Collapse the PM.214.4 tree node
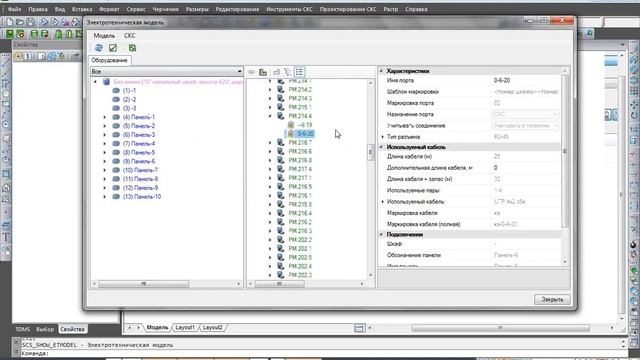640x360 pixels. pos(270,116)
